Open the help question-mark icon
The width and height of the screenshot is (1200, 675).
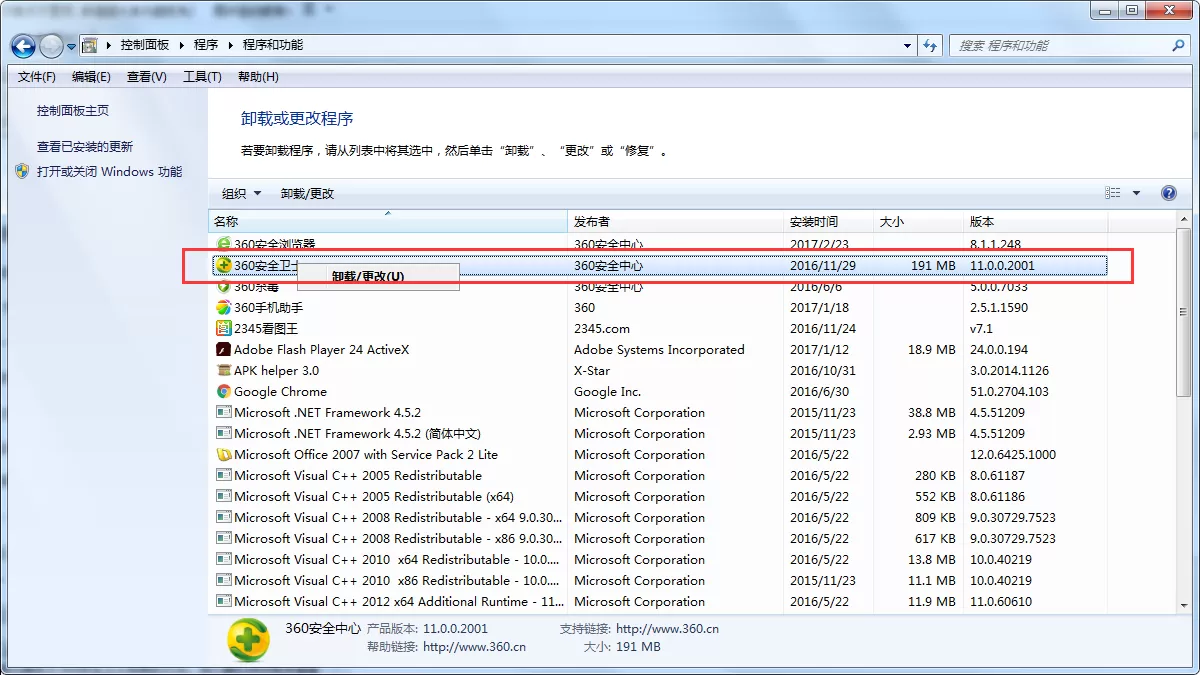point(1168,193)
